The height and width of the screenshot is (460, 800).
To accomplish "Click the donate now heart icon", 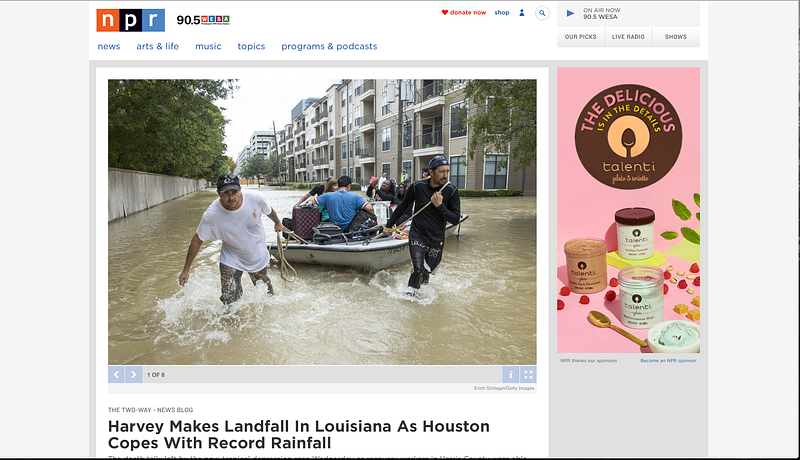I will [444, 12].
